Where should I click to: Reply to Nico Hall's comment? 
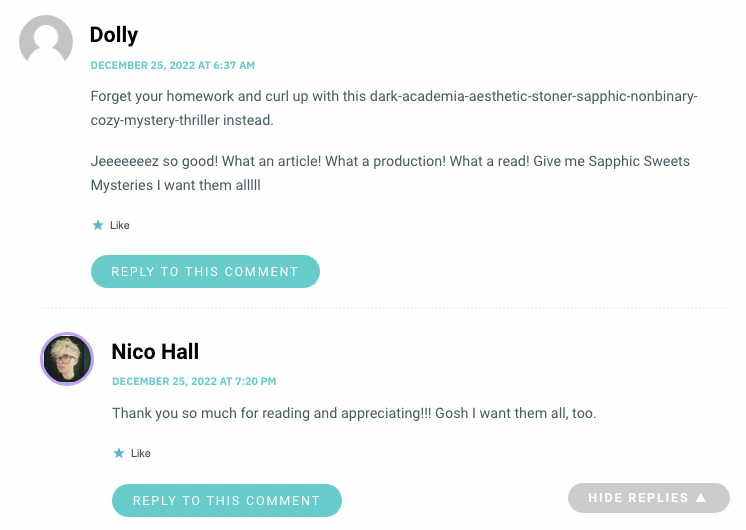pyautogui.click(x=226, y=501)
